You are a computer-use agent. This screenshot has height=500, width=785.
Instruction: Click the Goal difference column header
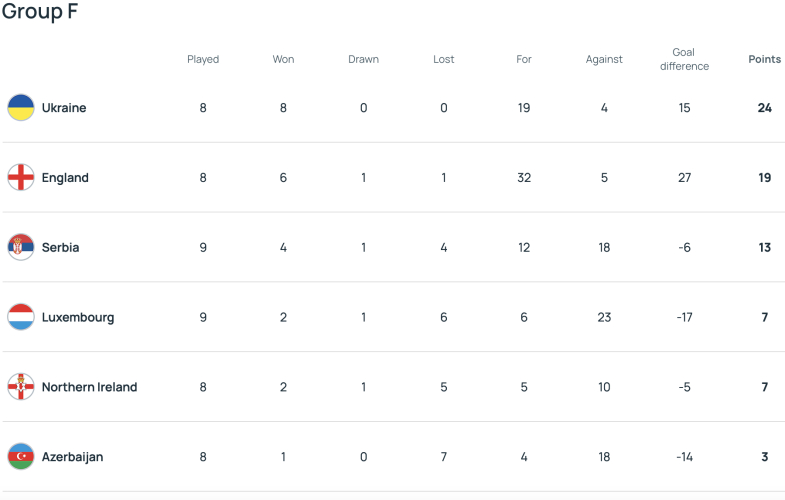pyautogui.click(x=684, y=59)
